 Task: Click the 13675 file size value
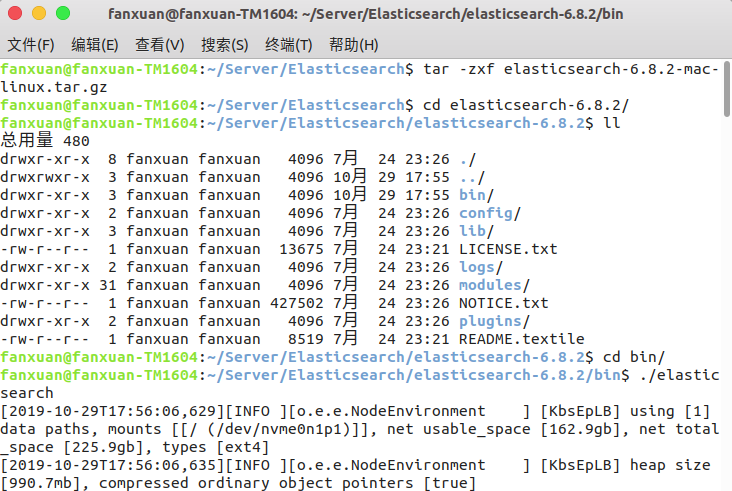pos(301,249)
